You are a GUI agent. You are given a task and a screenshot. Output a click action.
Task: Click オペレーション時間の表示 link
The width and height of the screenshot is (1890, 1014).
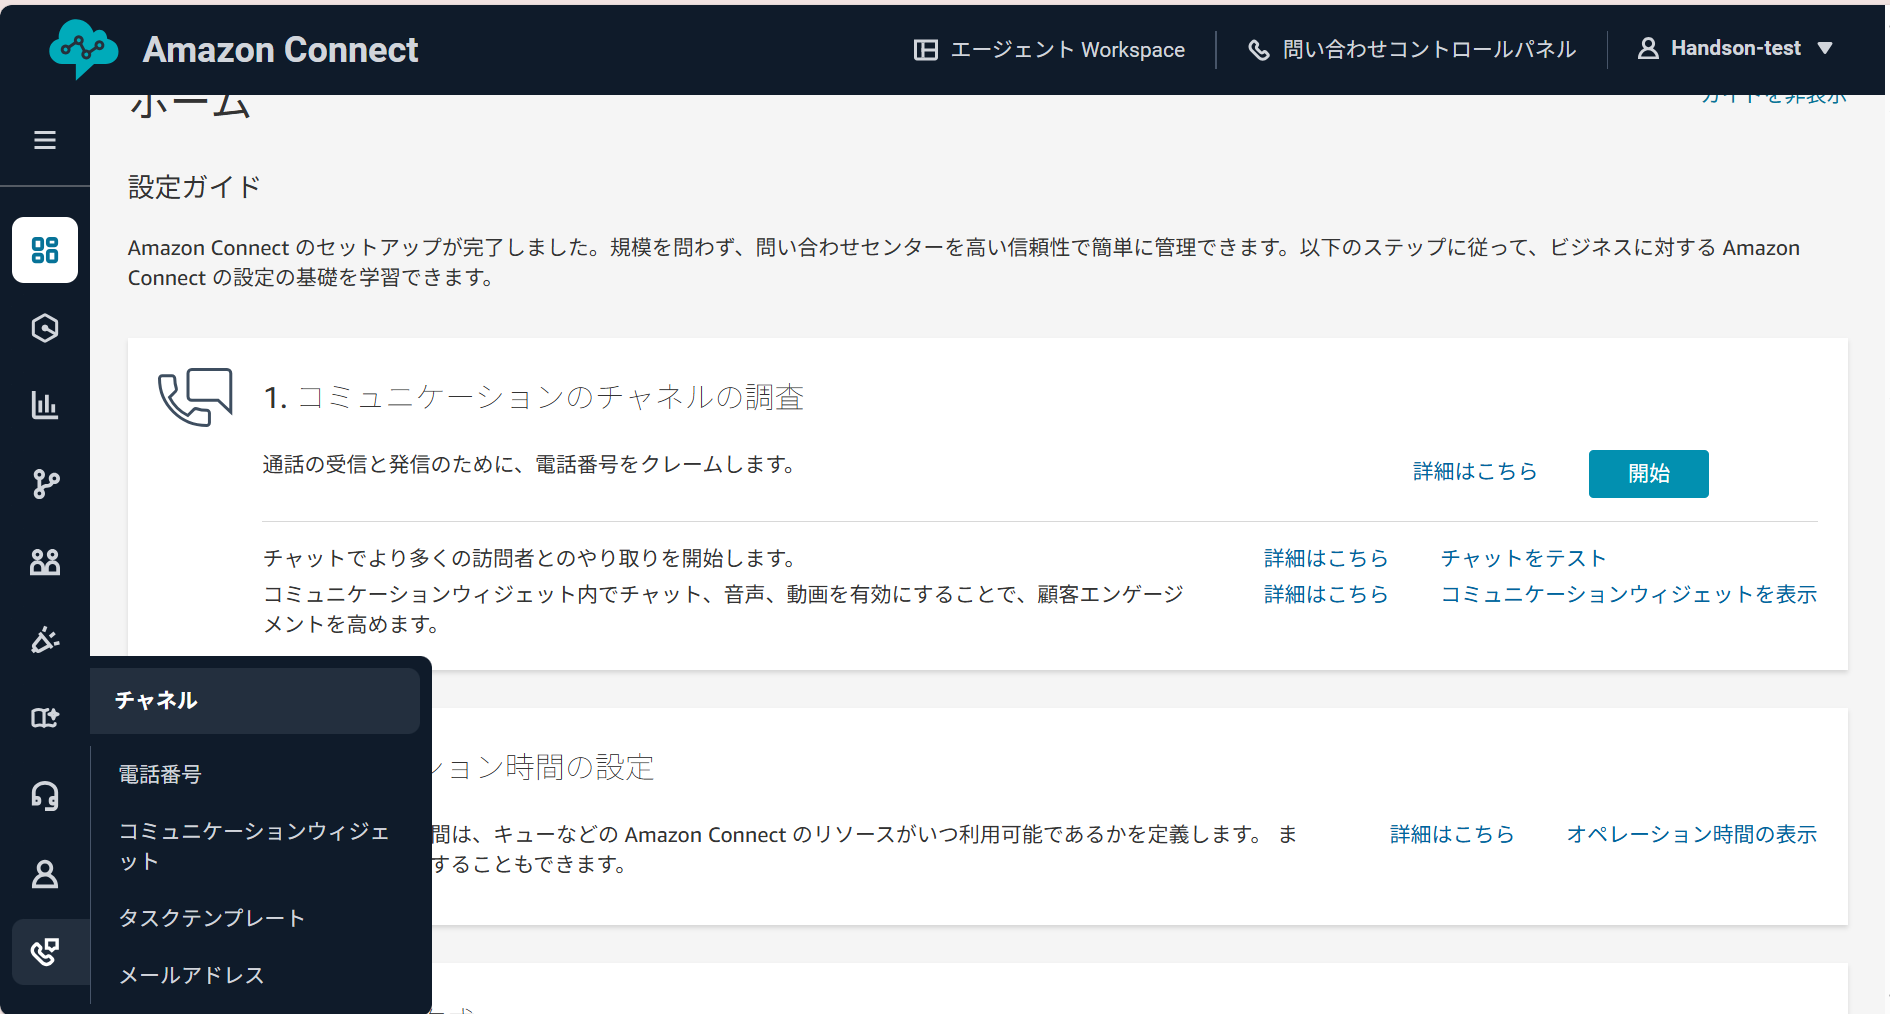1691,834
